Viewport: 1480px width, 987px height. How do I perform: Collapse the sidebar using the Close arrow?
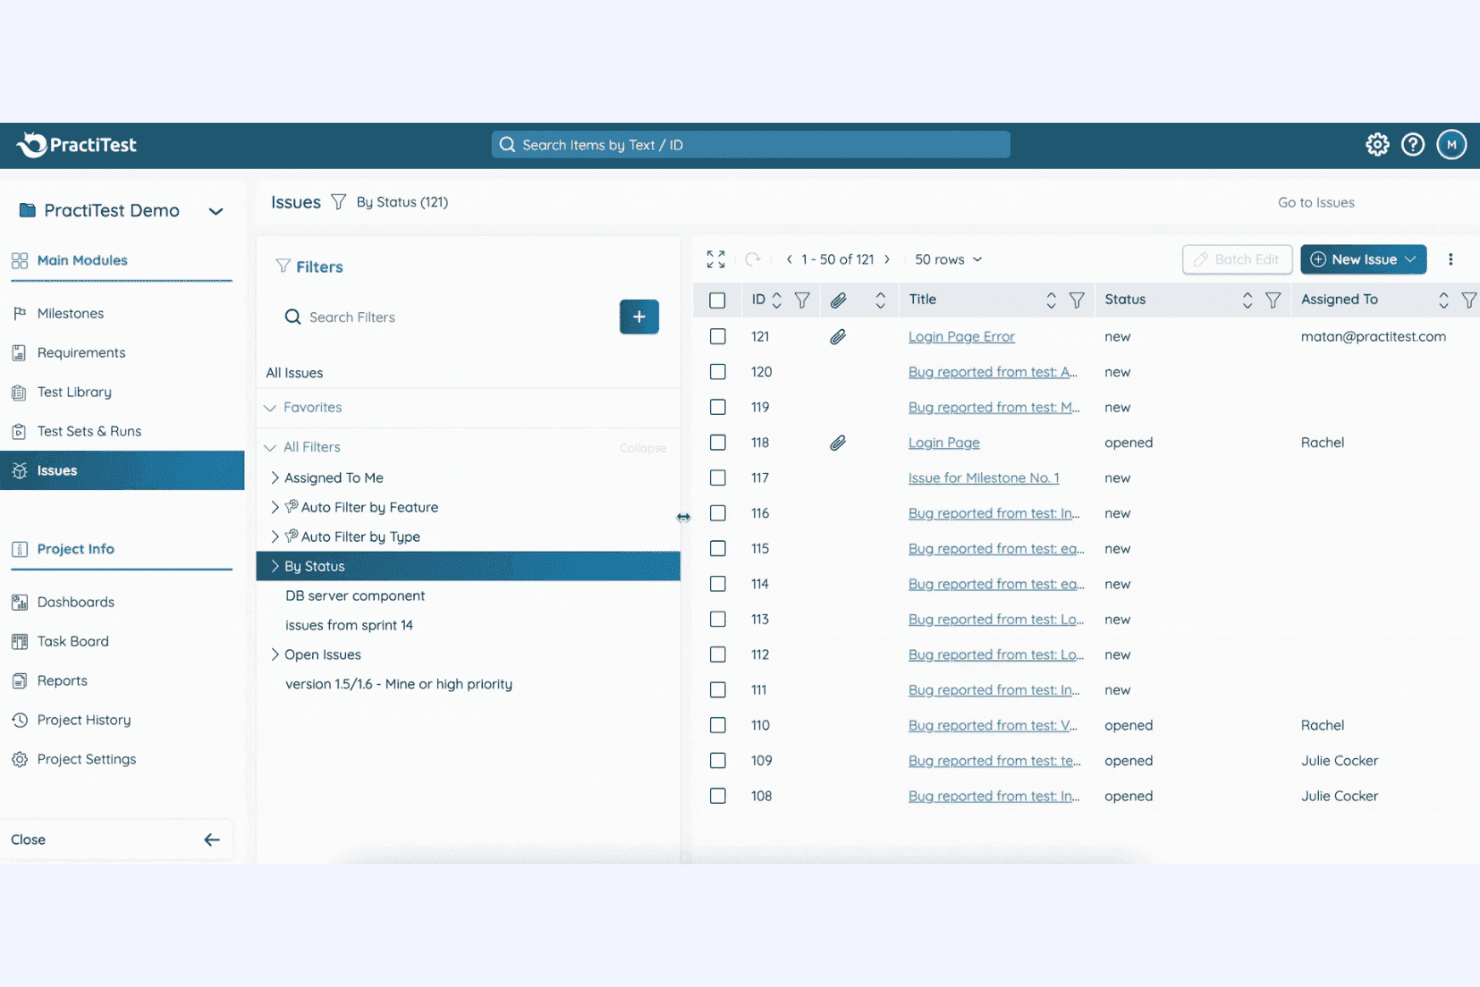point(212,840)
